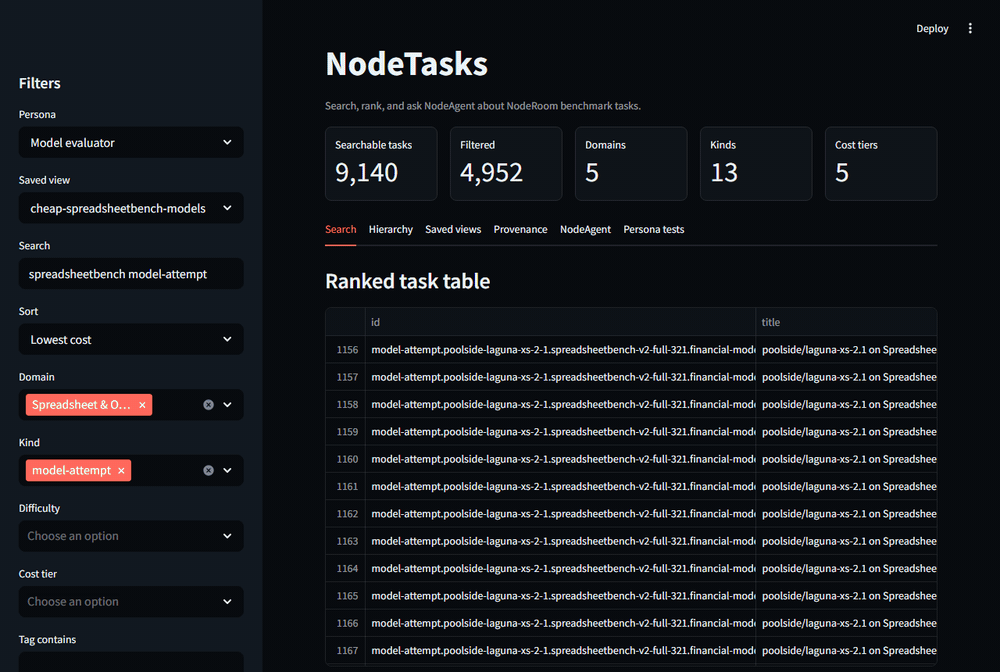Open the Saved view dropdown
Image resolution: width=1000 pixels, height=672 pixels.
(131, 208)
